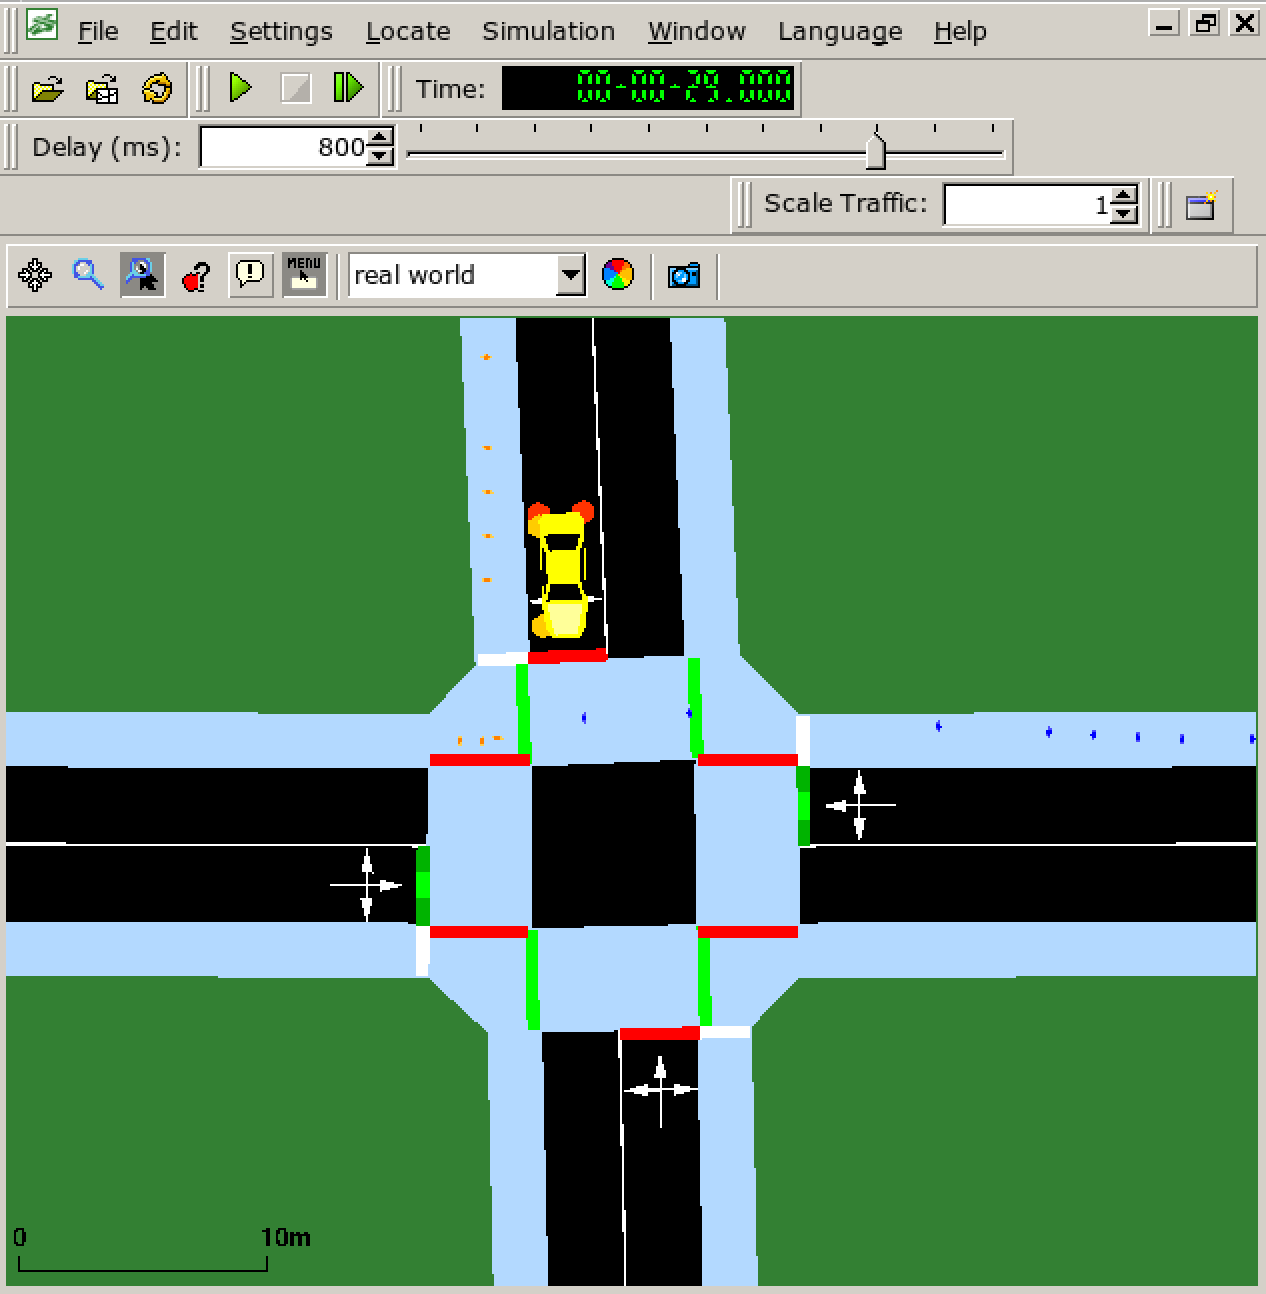The width and height of the screenshot is (1266, 1294).
Task: Click the Reload simulation icon
Action: coord(157,89)
